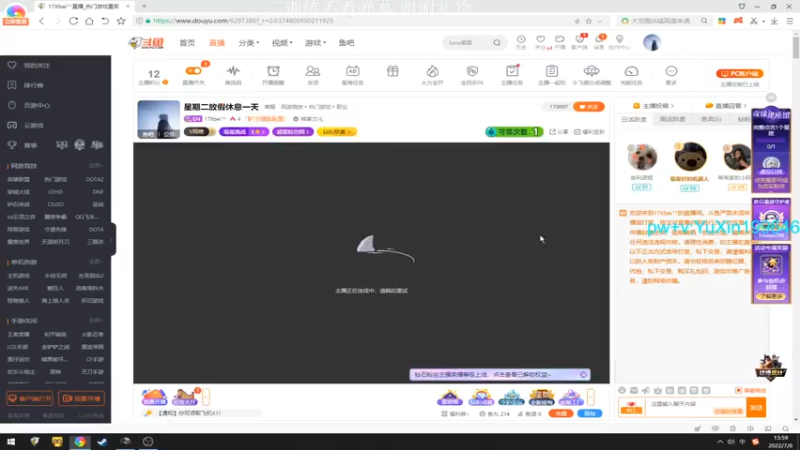Expand the 分类 dropdown menu
Image resolution: width=800 pixels, height=450 pixels.
click(248, 43)
